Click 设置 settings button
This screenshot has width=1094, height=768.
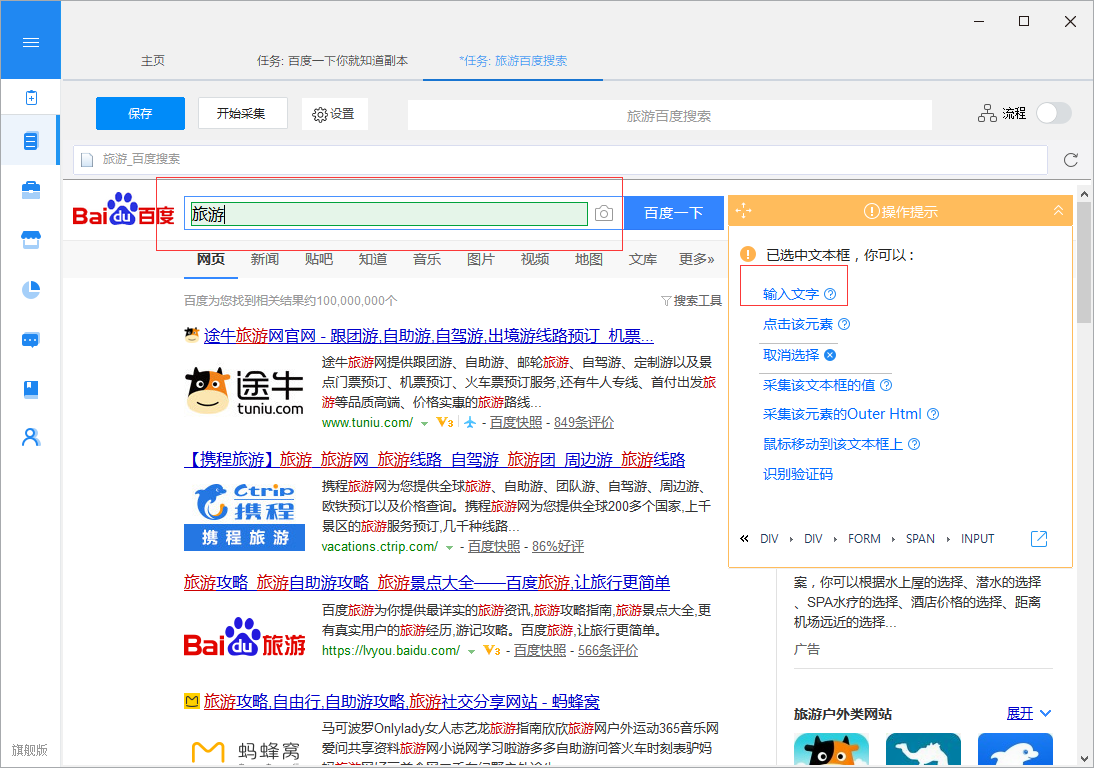coord(334,114)
